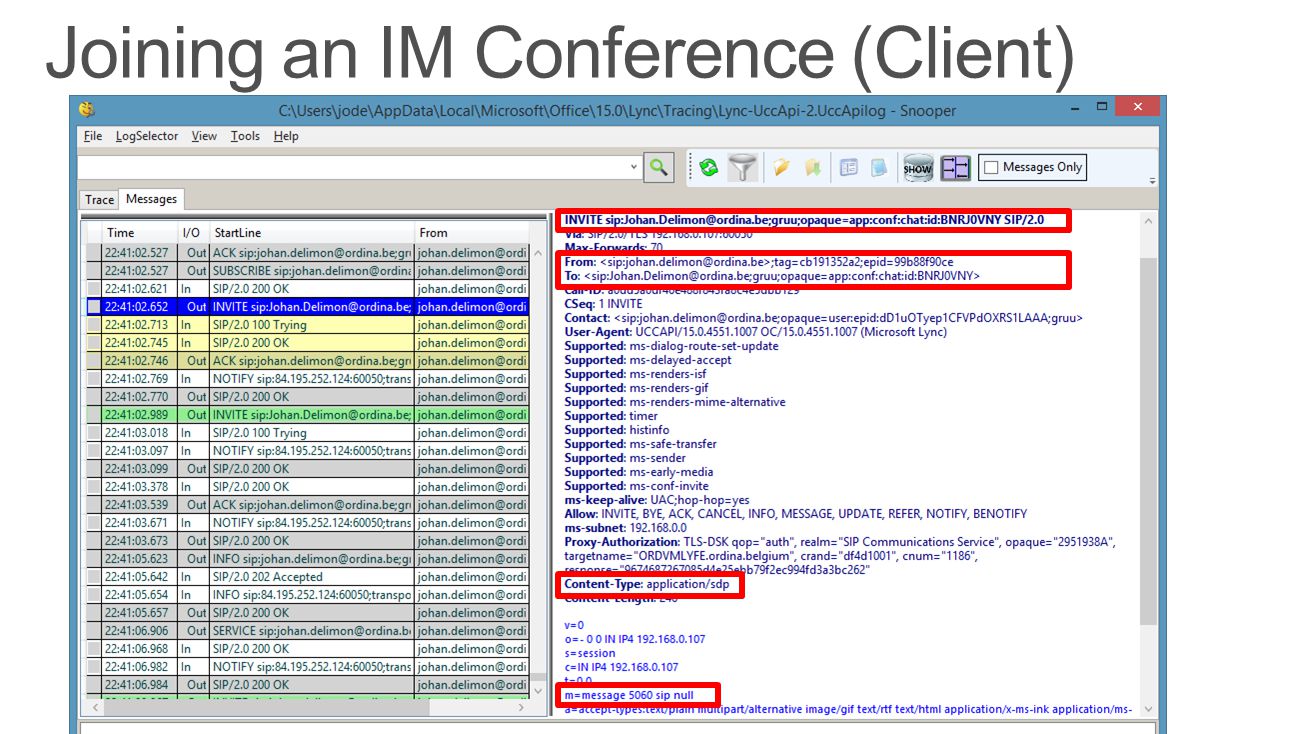Open the View menu
This screenshot has width=1305, height=734.
pos(204,136)
